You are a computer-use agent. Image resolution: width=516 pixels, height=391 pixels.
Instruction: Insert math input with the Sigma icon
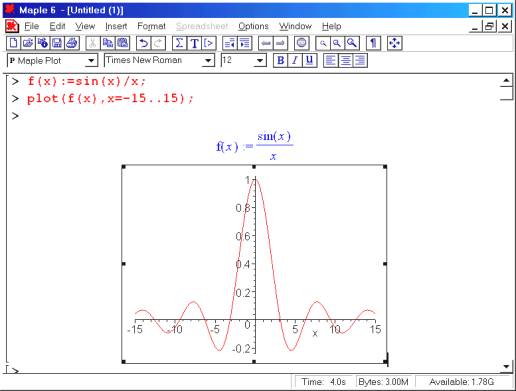(179, 43)
